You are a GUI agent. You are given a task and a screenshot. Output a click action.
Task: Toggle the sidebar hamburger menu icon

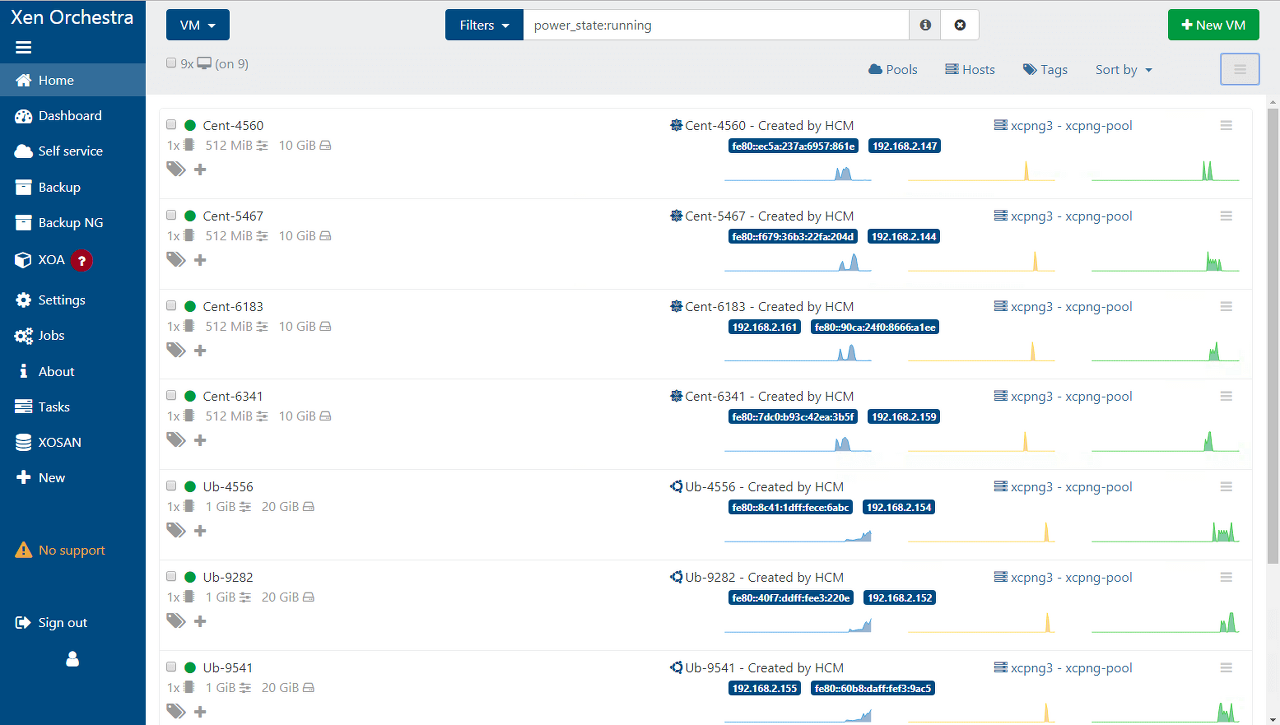(x=24, y=47)
